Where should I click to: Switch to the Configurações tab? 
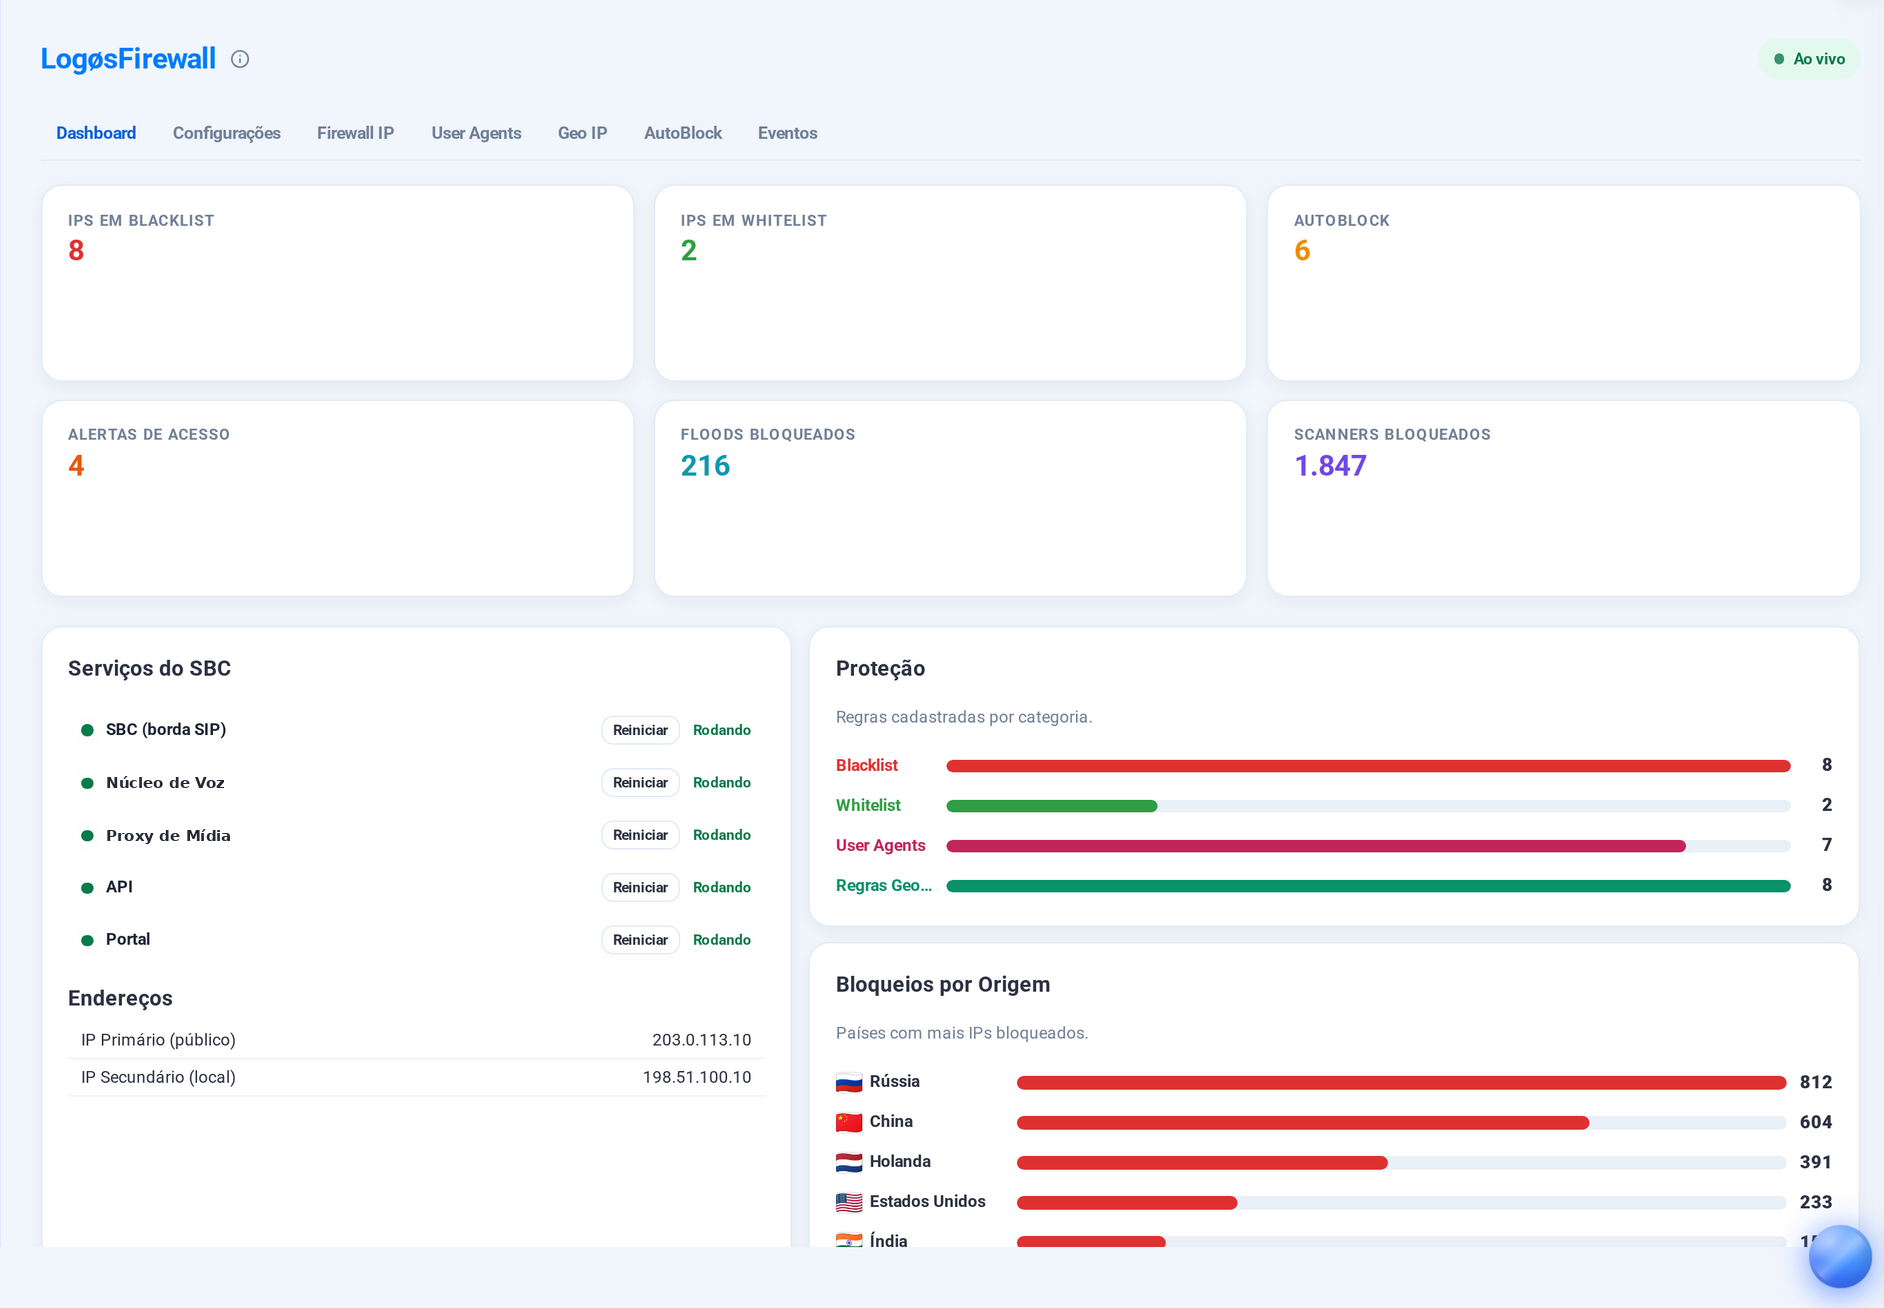(227, 133)
